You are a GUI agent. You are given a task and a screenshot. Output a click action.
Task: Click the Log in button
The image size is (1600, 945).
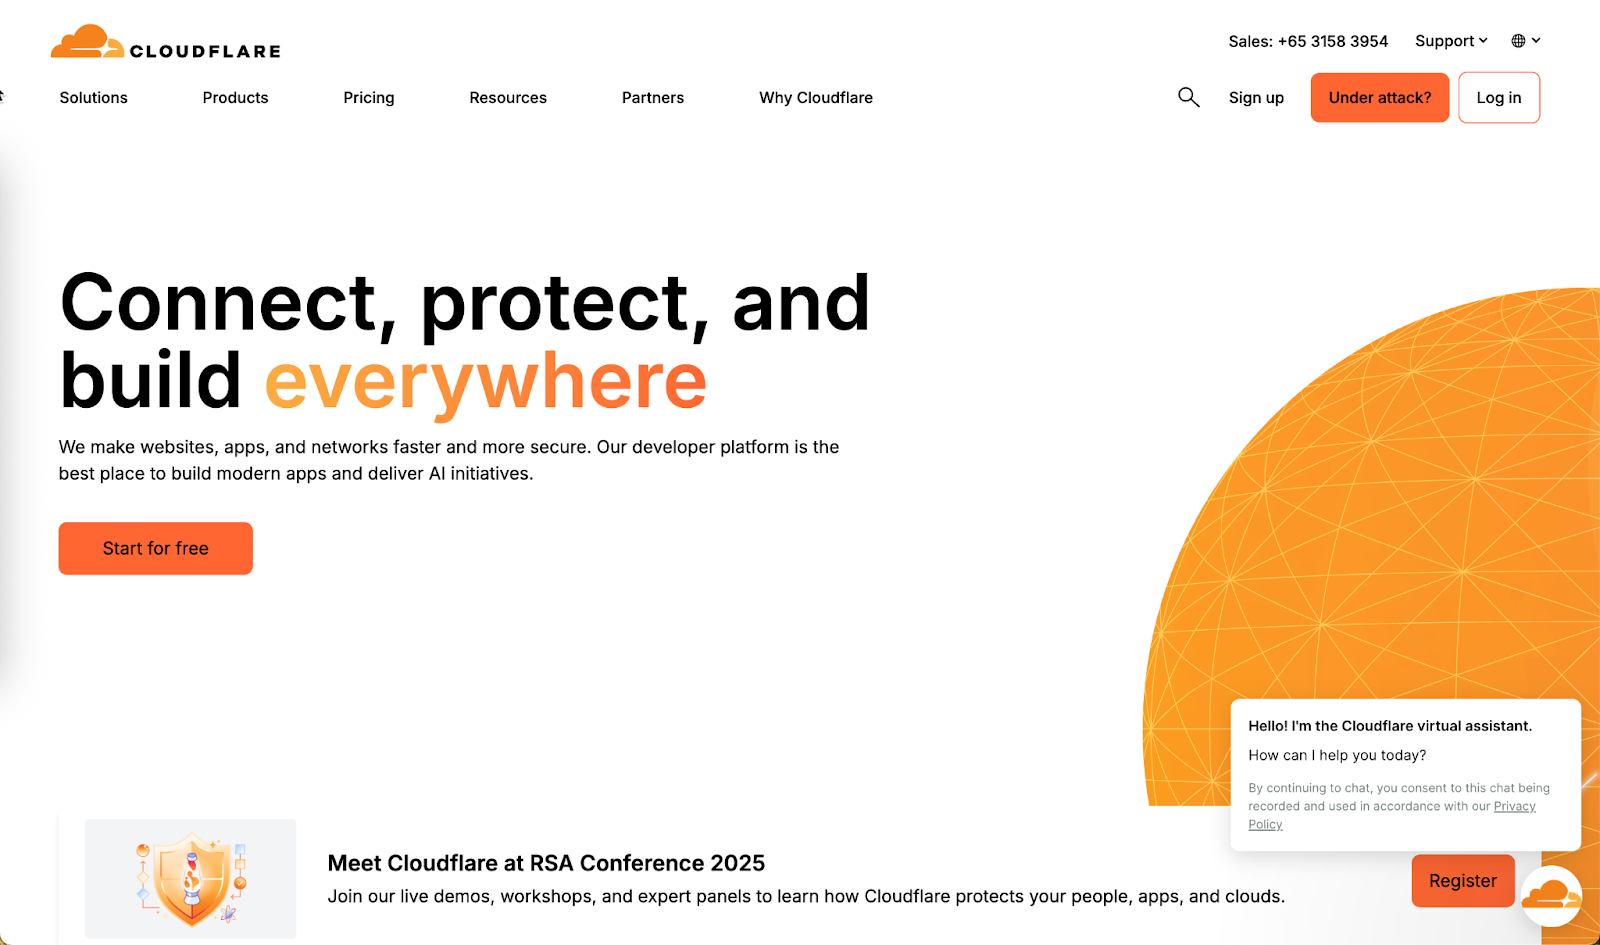click(x=1499, y=98)
